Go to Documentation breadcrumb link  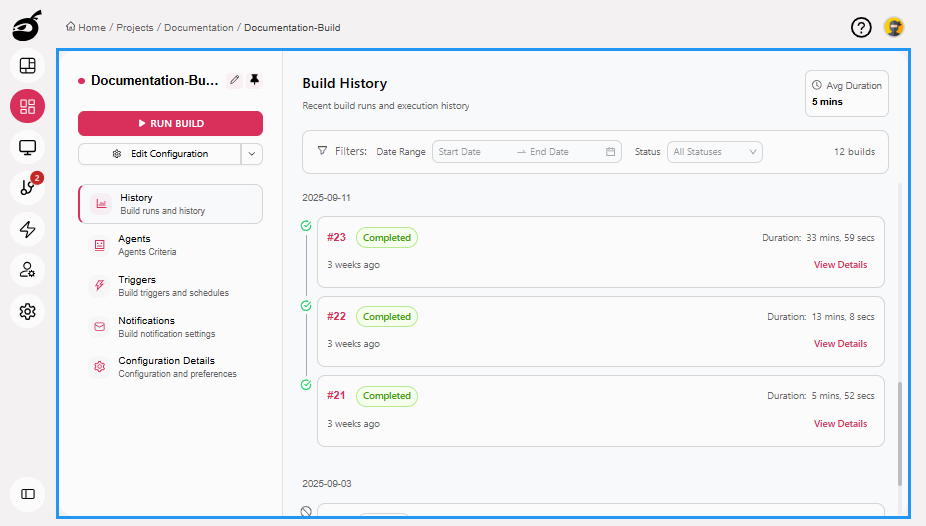coord(198,28)
